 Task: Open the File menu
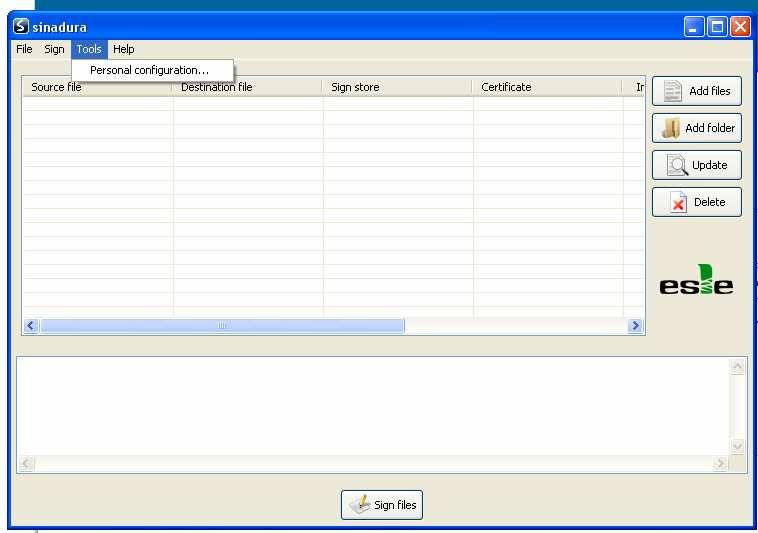click(24, 49)
